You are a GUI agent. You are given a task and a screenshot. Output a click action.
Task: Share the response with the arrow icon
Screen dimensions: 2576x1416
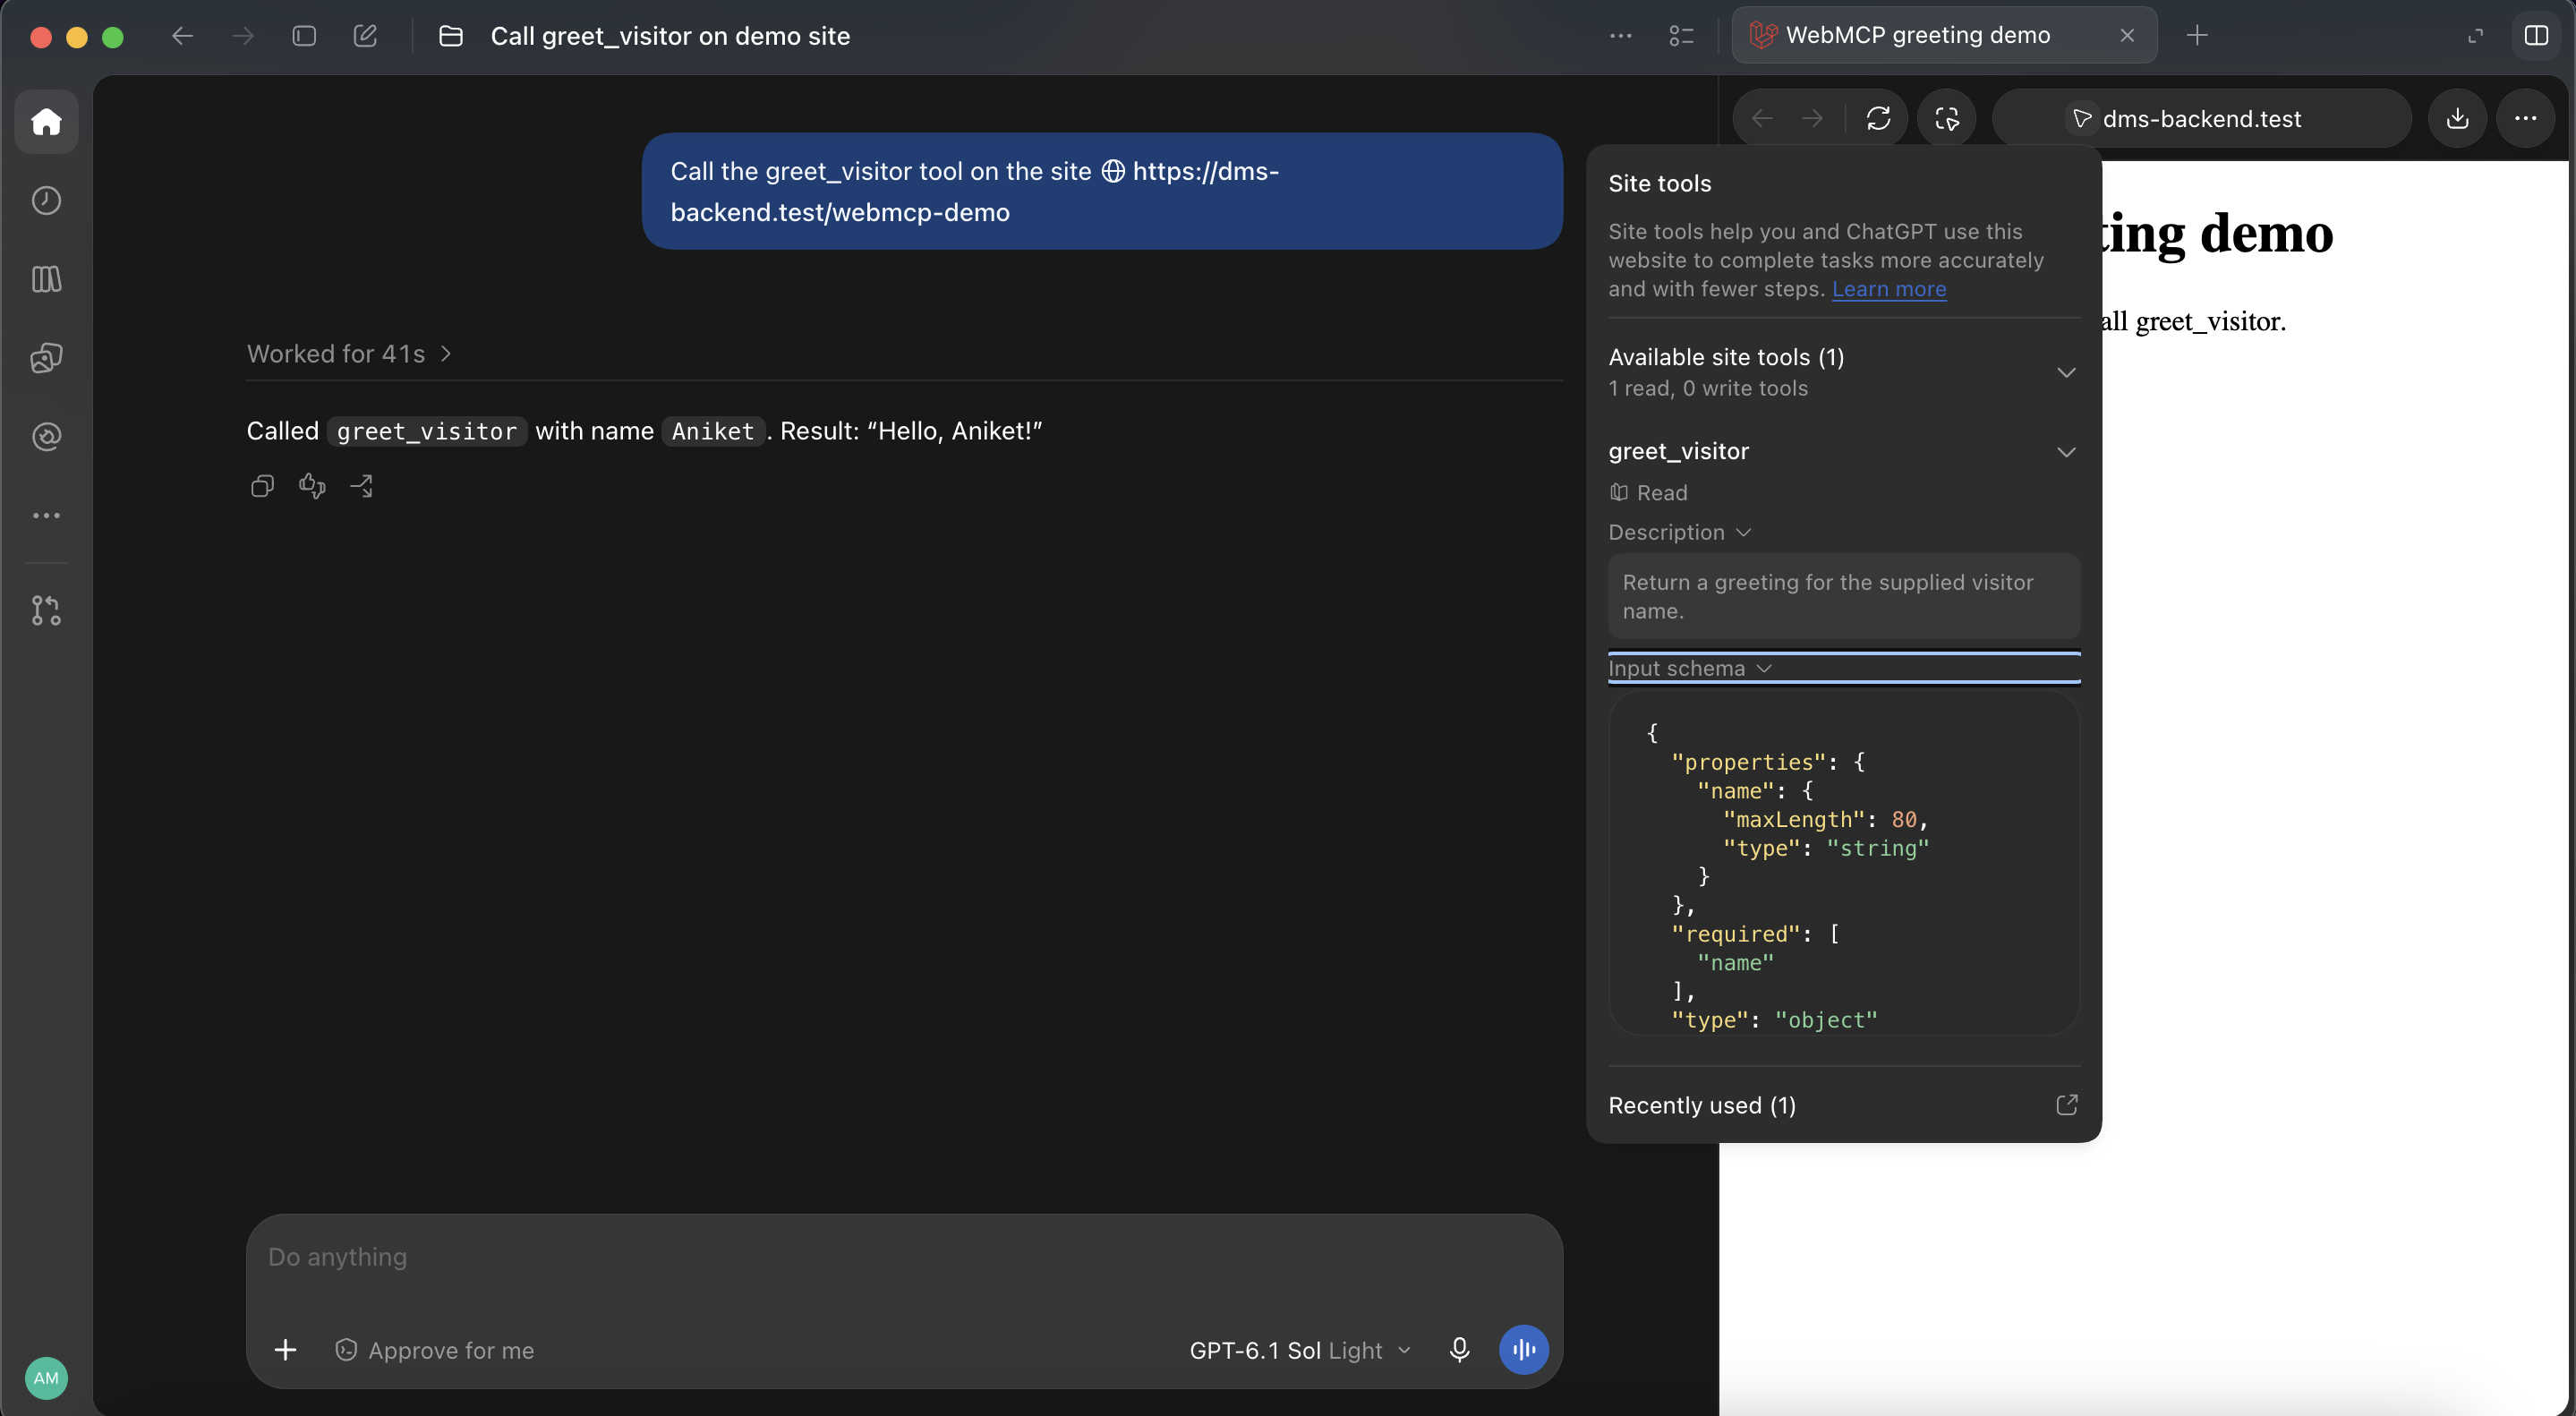coord(361,486)
